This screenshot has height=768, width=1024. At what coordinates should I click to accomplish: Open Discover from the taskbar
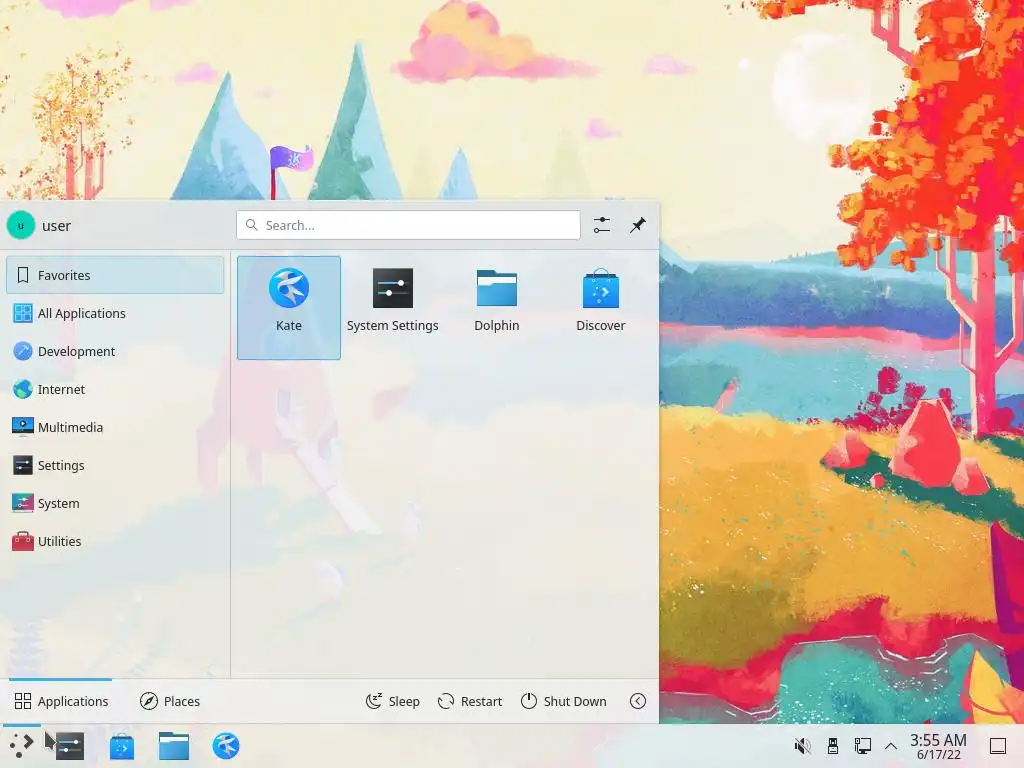(x=121, y=746)
